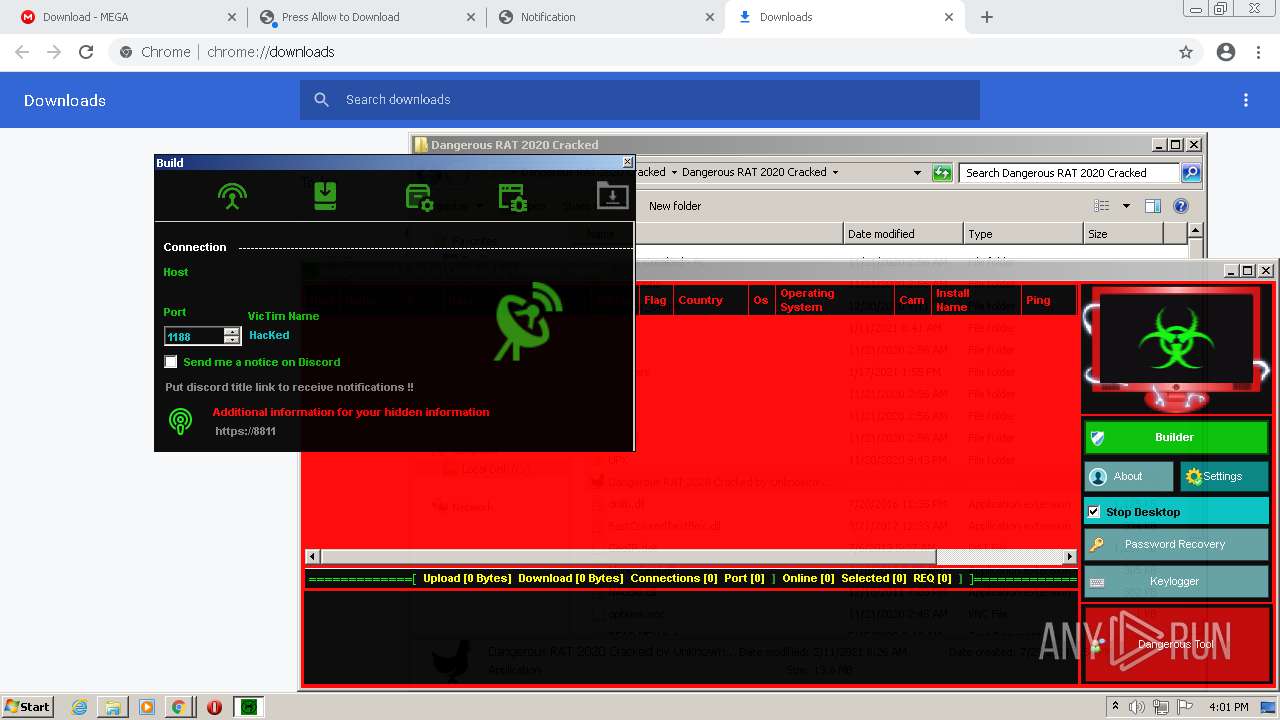This screenshot has height=720, width=1280.
Task: Decrease the Port value with the down arrow
Action: pyautogui.click(x=232, y=340)
